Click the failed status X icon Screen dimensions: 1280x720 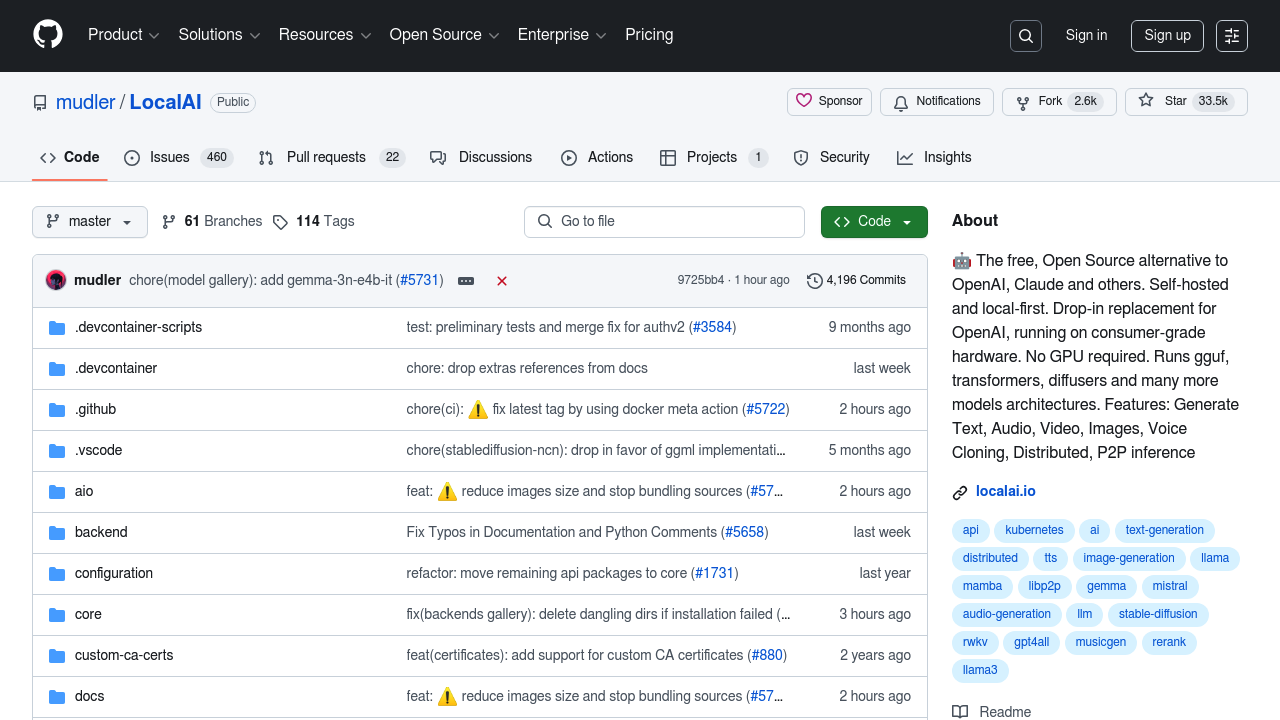point(502,281)
